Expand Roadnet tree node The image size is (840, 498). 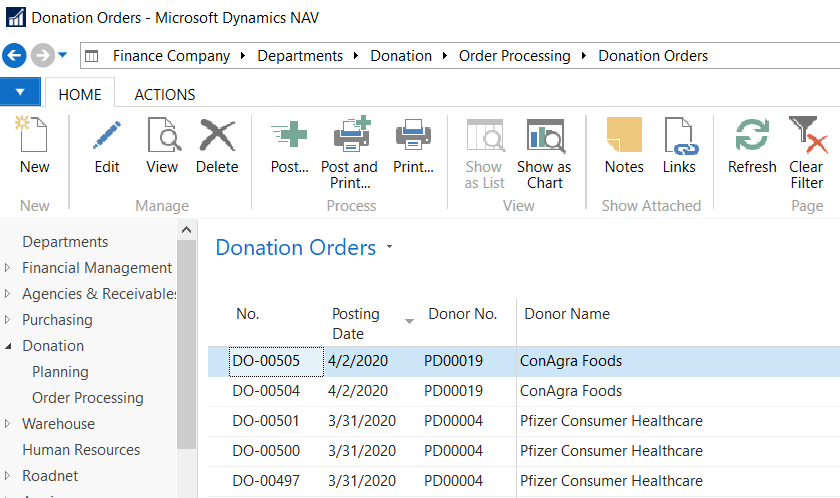tap(8, 476)
